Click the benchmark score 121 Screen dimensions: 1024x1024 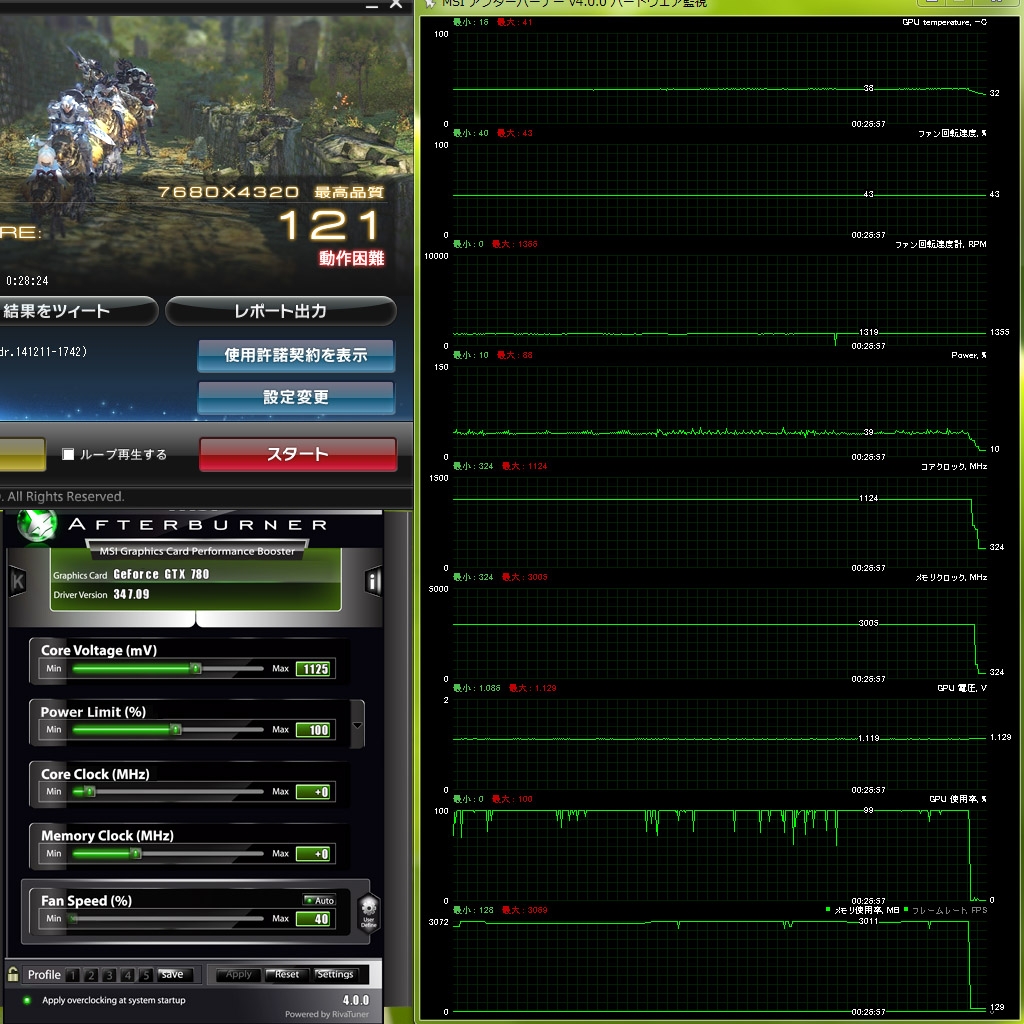point(330,225)
